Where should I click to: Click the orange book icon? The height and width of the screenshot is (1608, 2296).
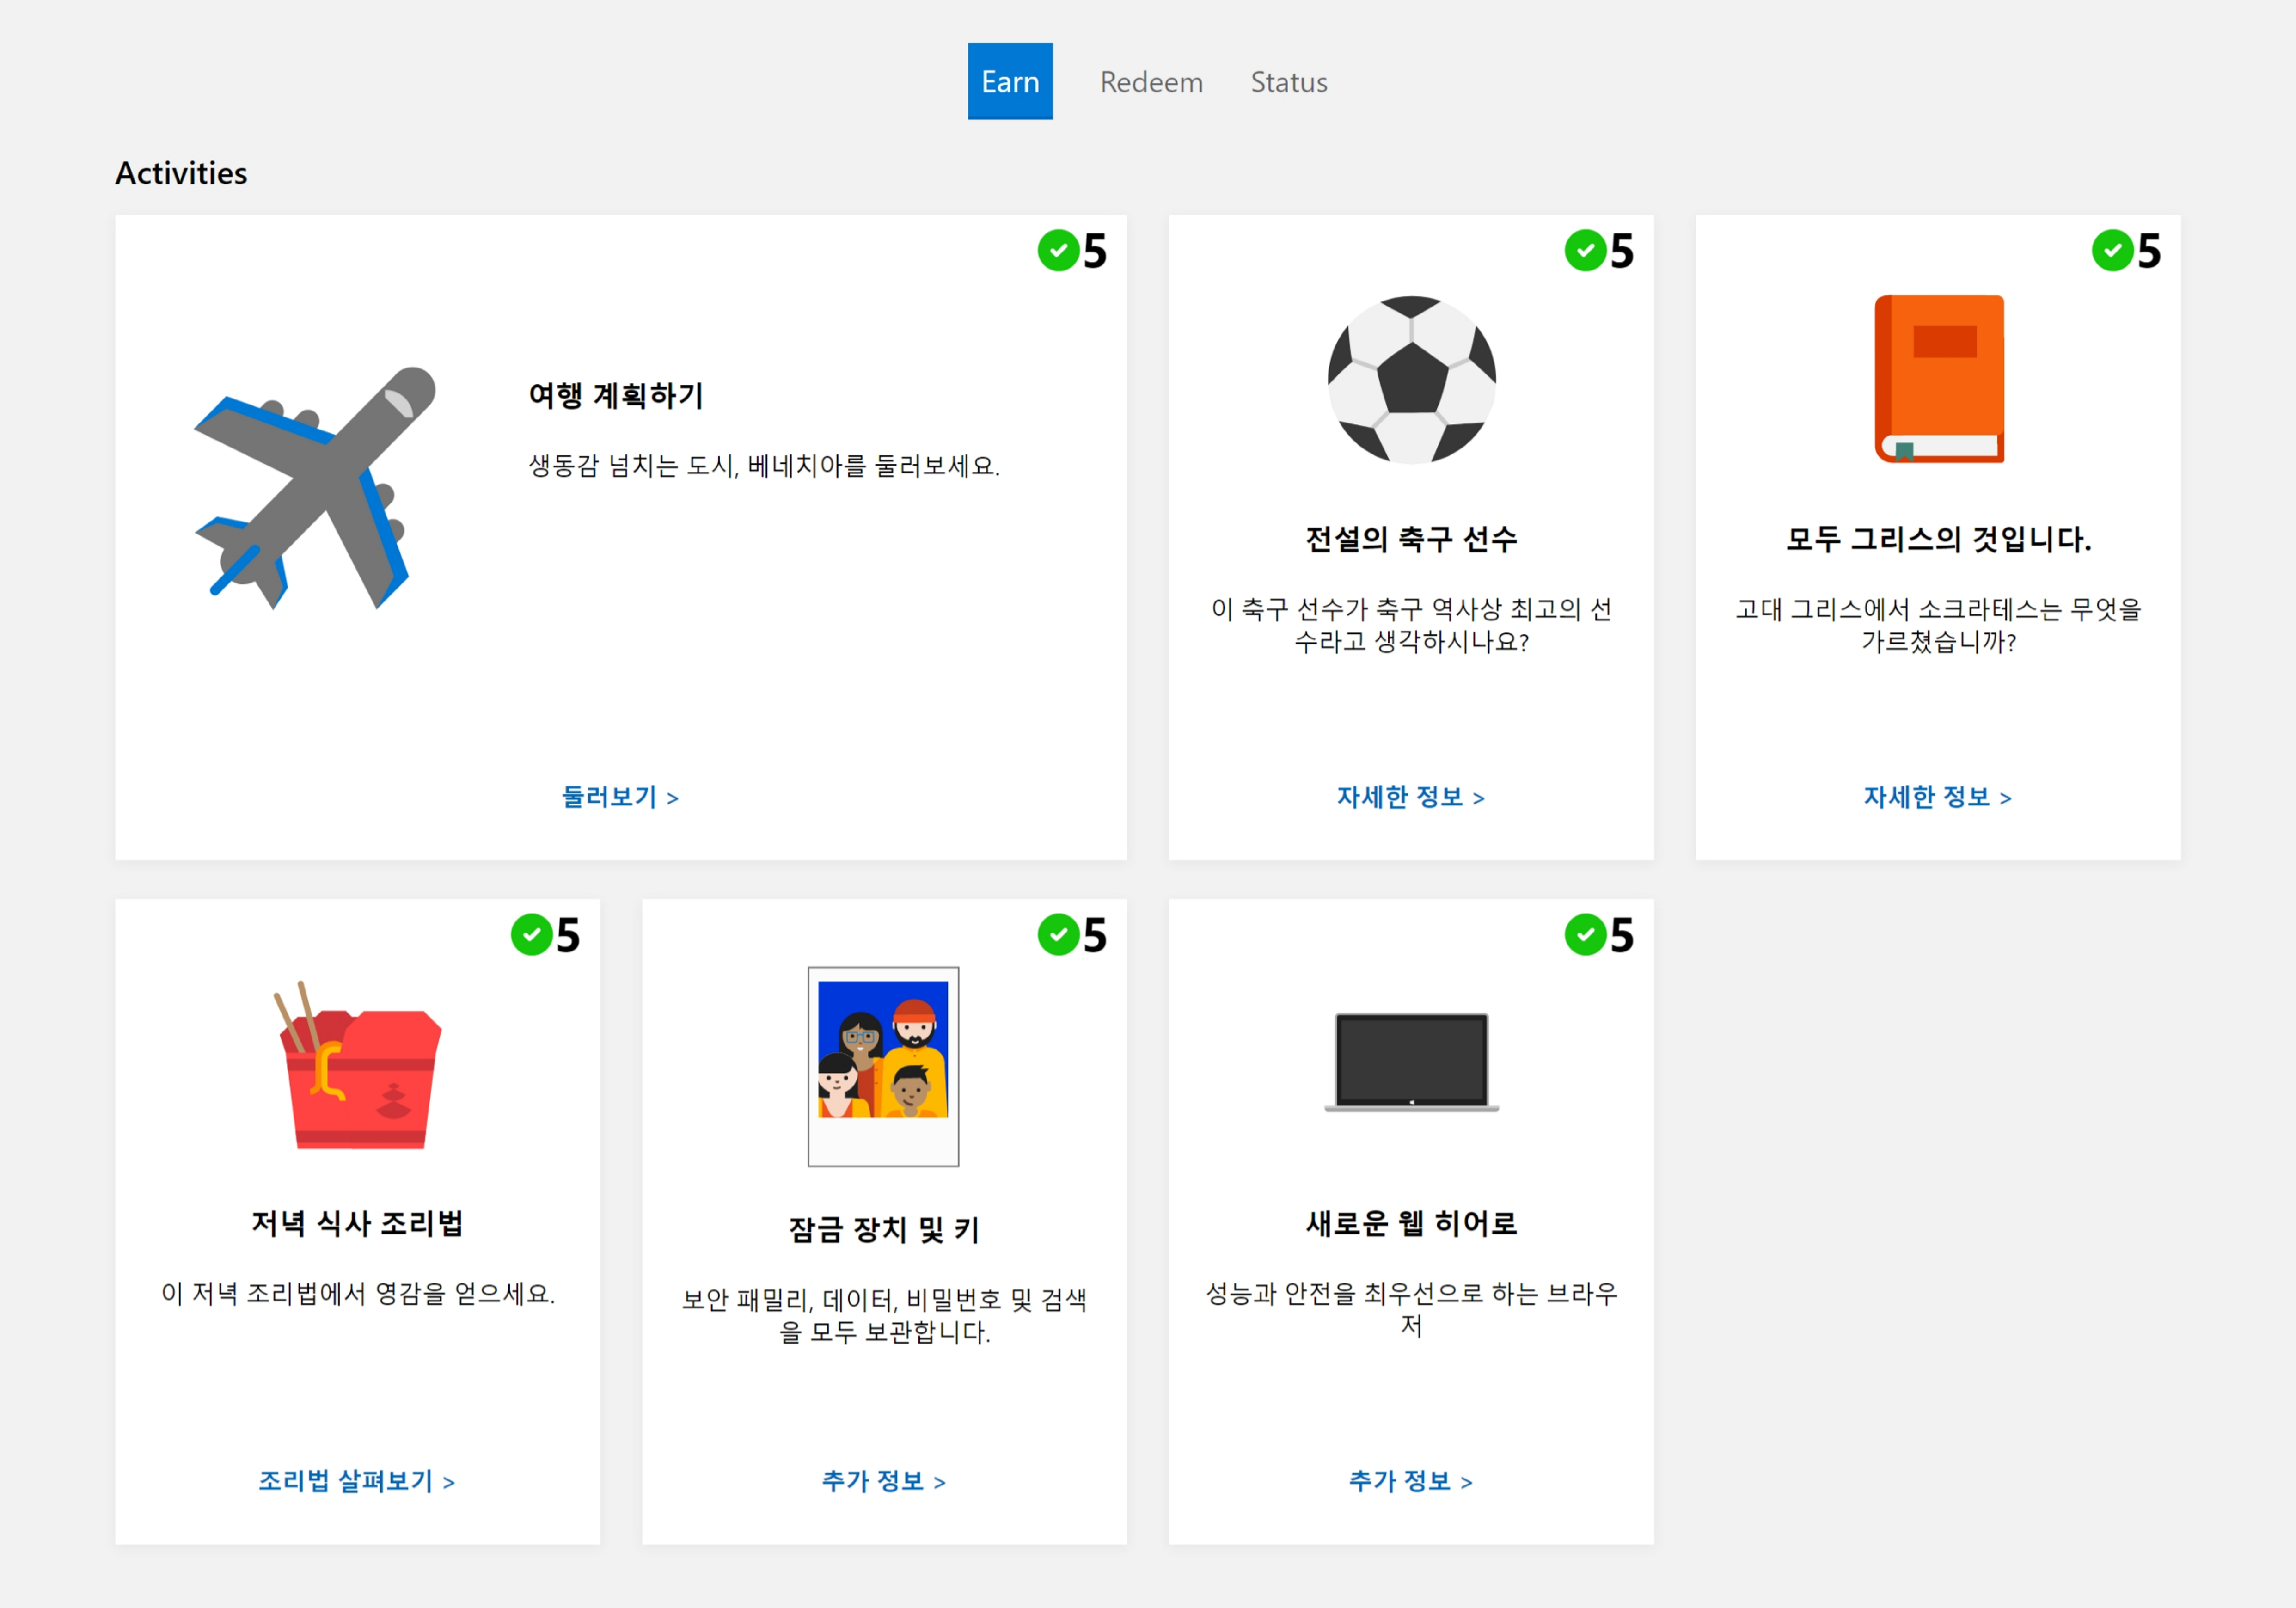tap(1938, 379)
